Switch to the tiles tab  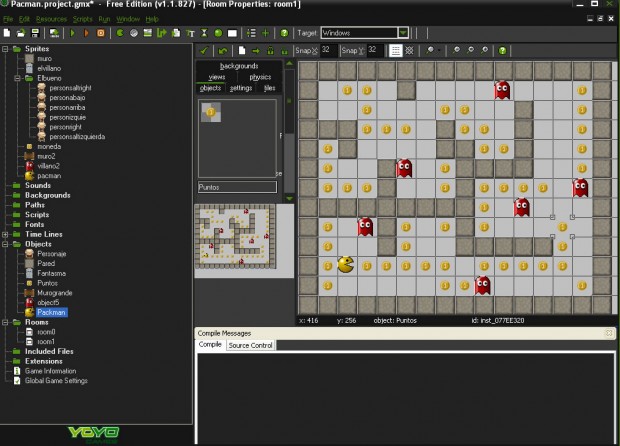point(269,88)
